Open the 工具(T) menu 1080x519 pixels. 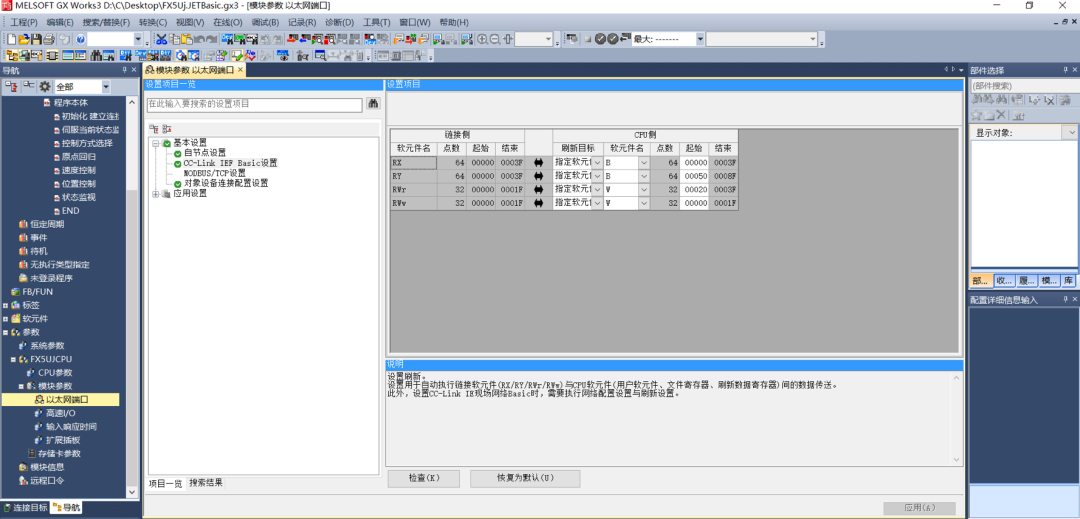(x=377, y=22)
